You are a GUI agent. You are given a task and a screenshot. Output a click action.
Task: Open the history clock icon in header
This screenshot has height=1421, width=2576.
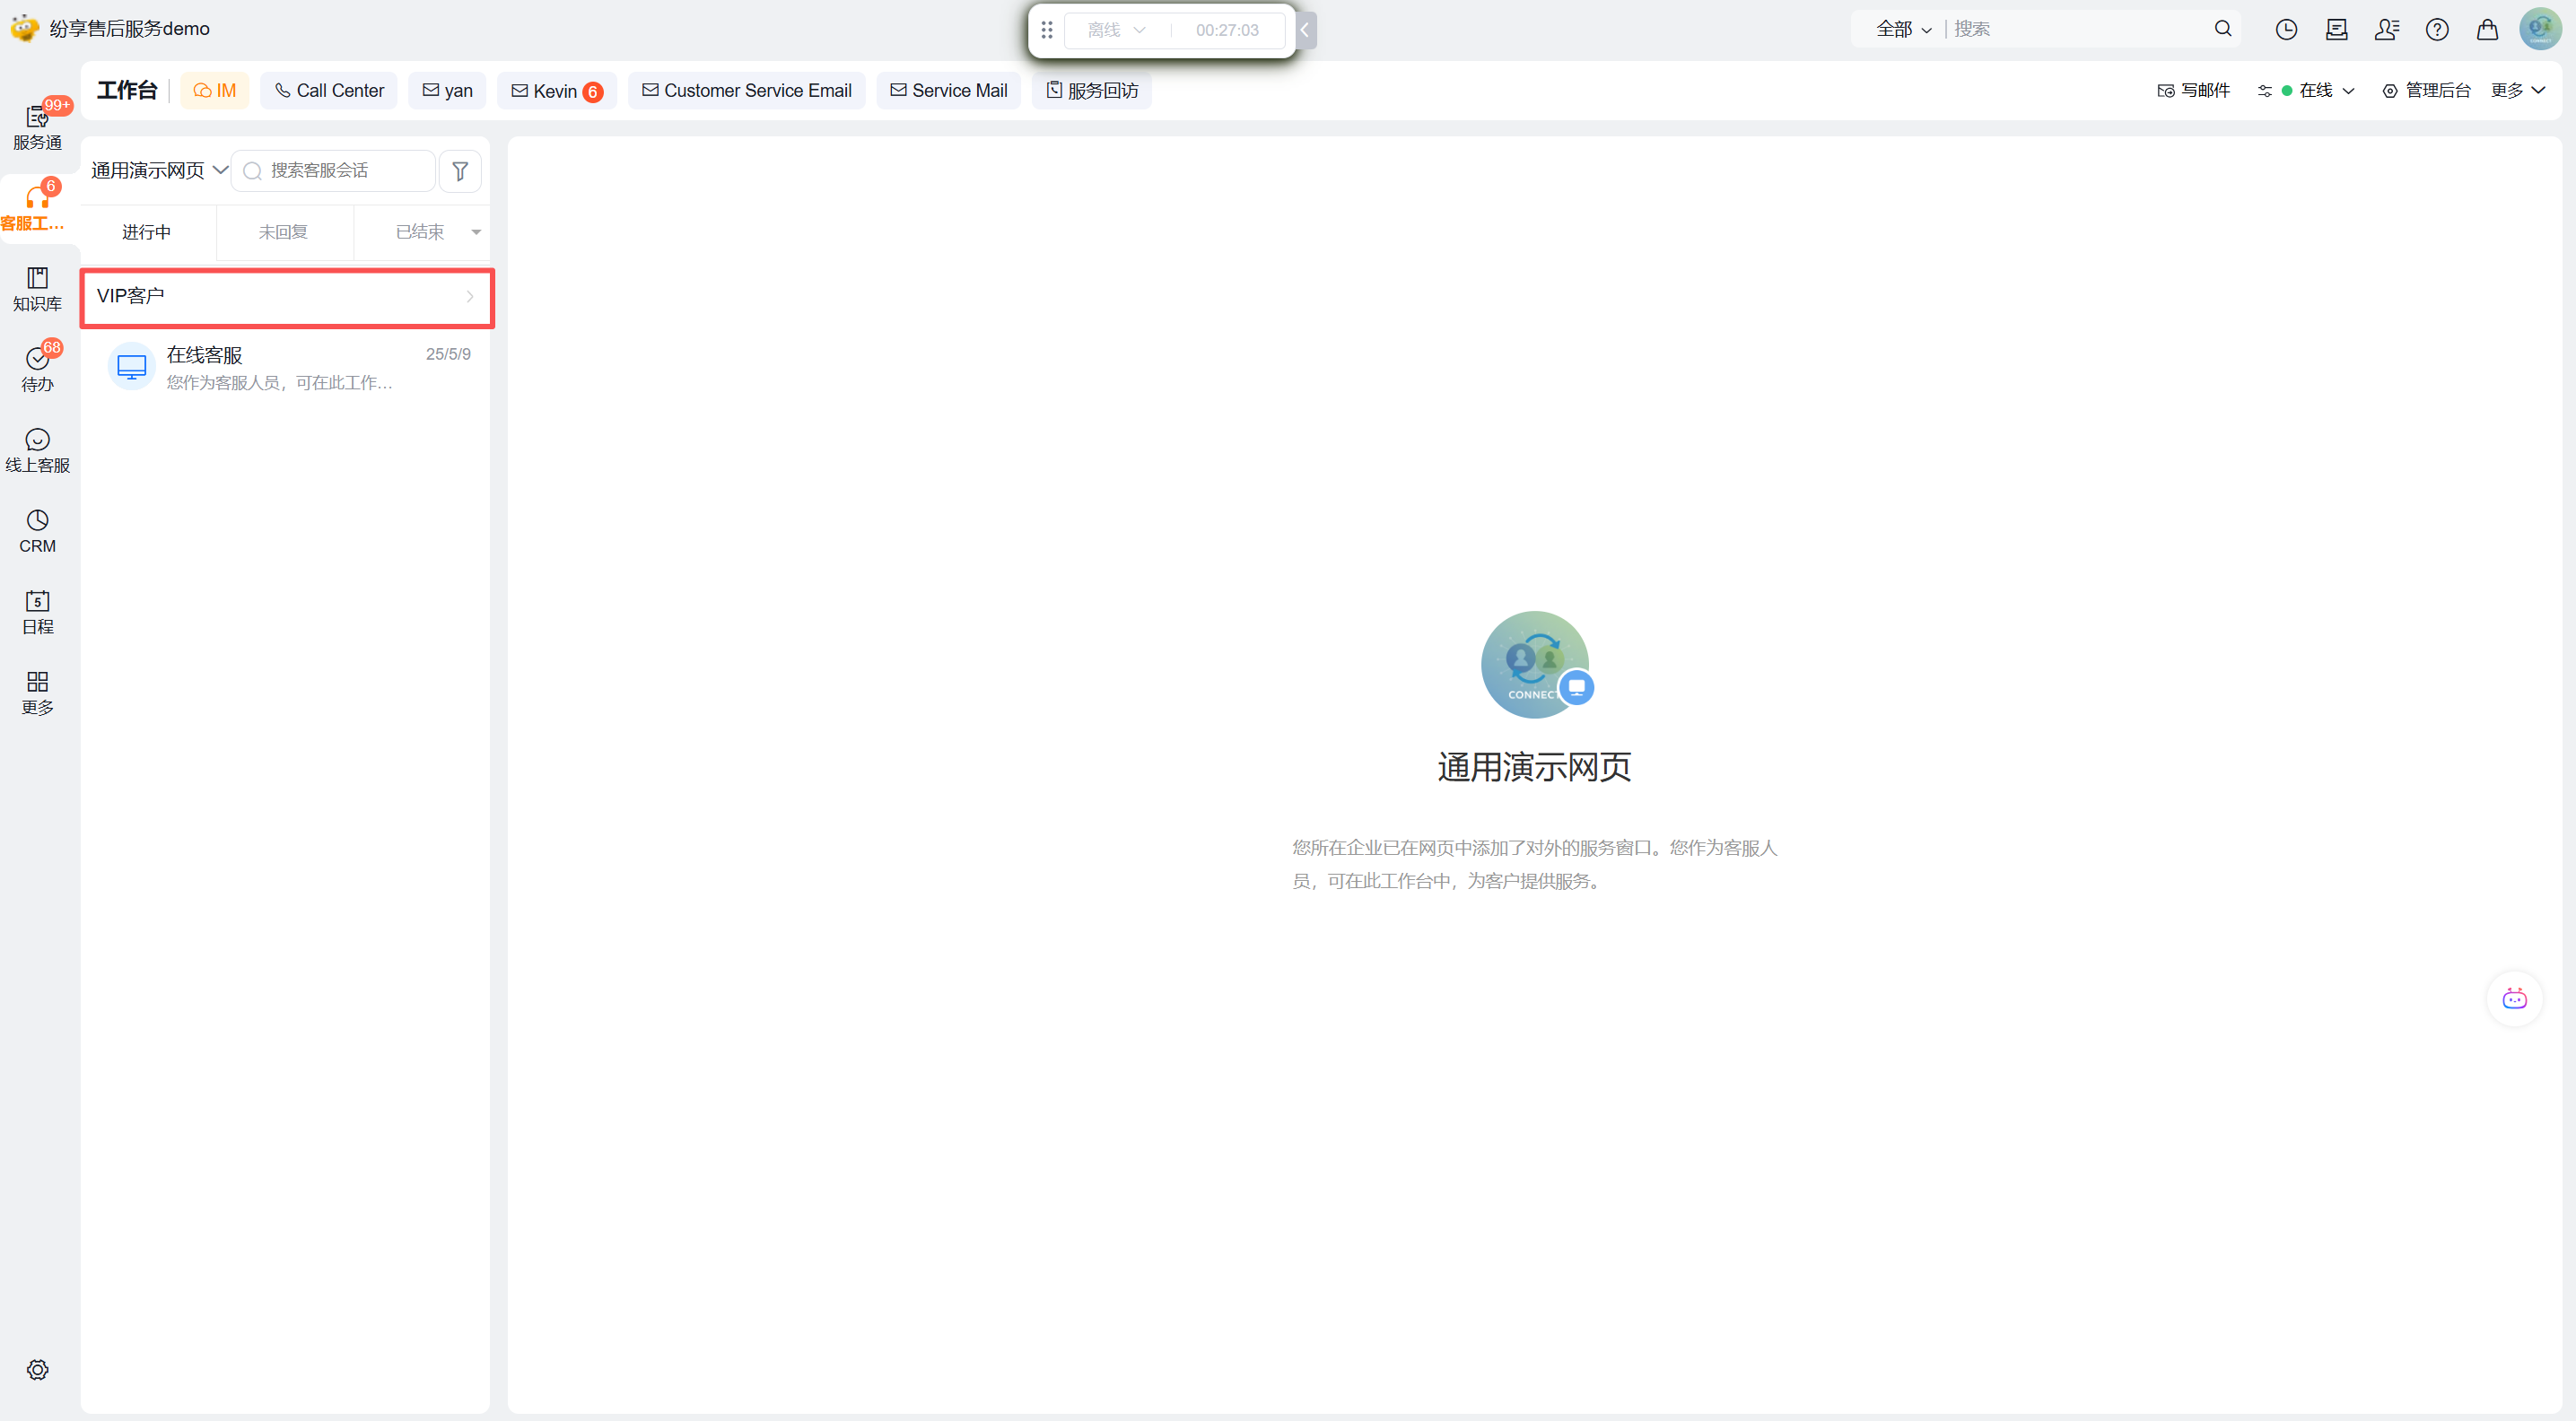tap(2286, 29)
